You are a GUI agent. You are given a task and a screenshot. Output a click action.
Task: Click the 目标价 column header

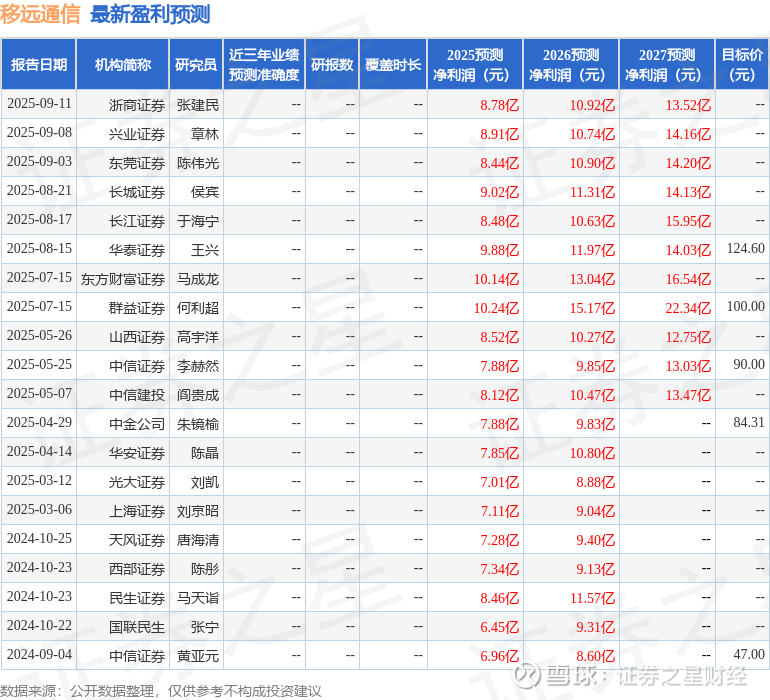point(742,64)
